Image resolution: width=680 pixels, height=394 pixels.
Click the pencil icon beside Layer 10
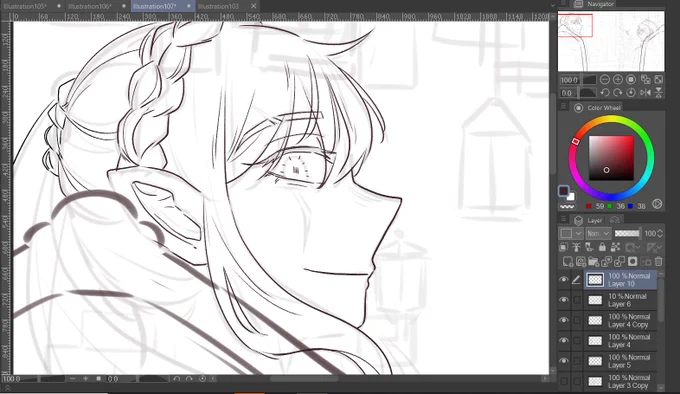[576, 280]
